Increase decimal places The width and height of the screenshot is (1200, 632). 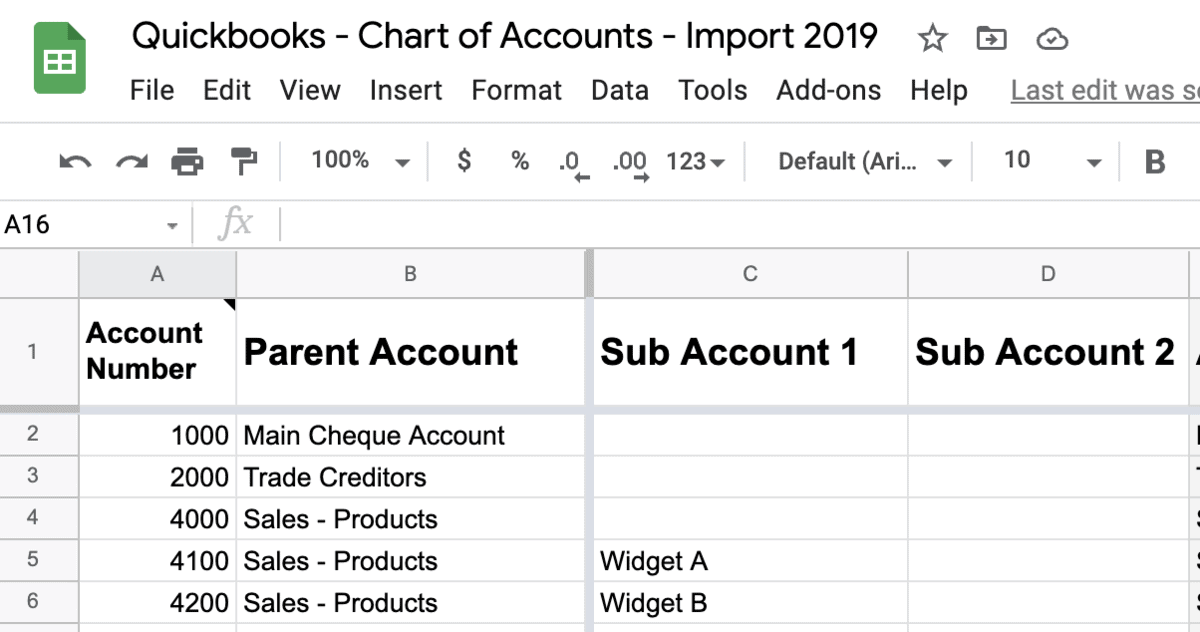631,160
